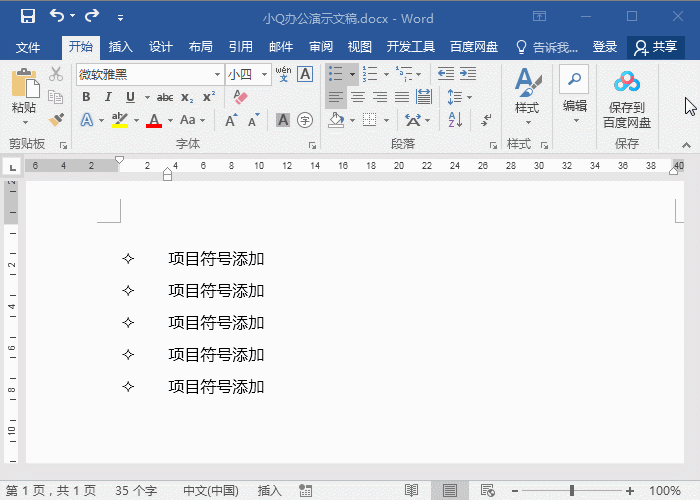This screenshot has width=700, height=500.
Task: Switch to the 设计 tab
Action: click(160, 46)
